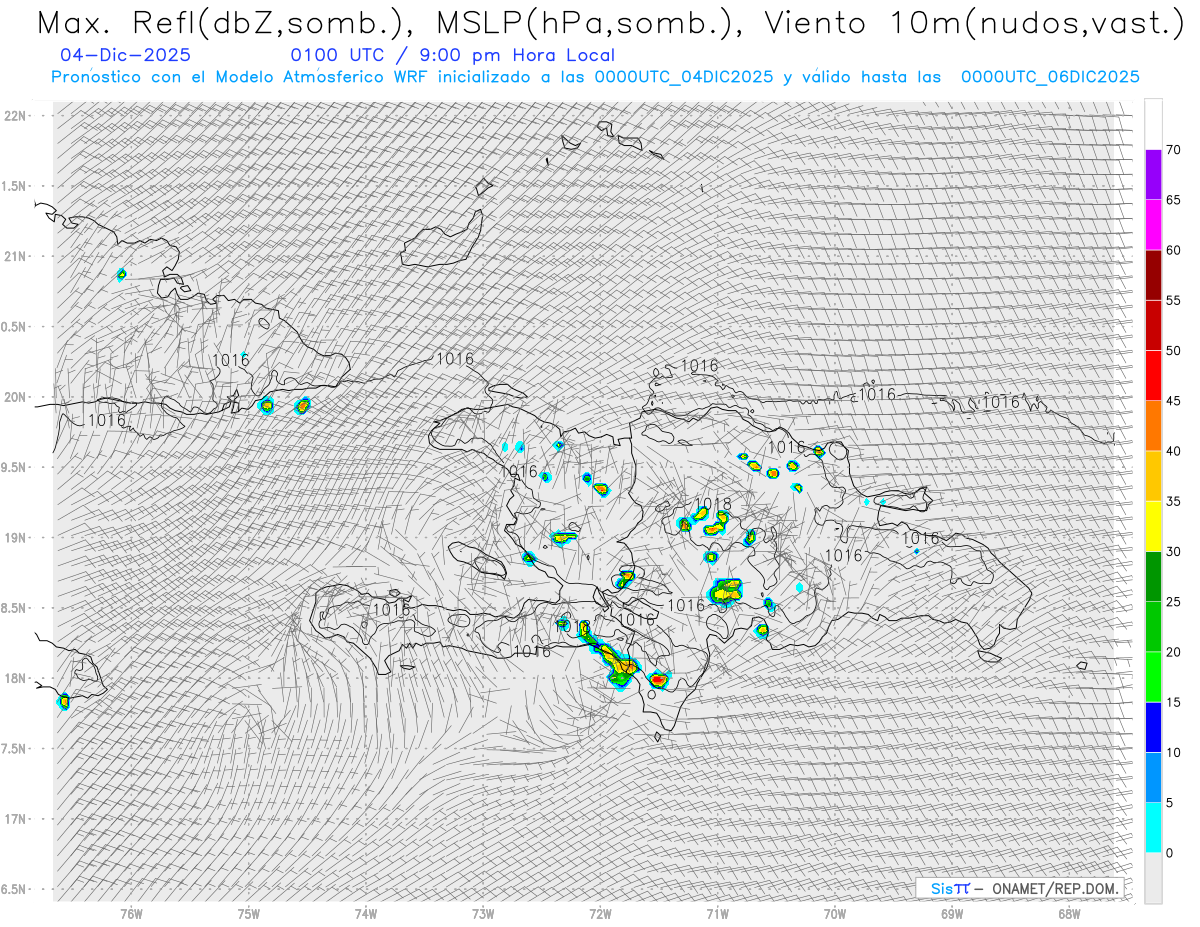Click the white above-70 colorbar segment

click(x=1153, y=124)
